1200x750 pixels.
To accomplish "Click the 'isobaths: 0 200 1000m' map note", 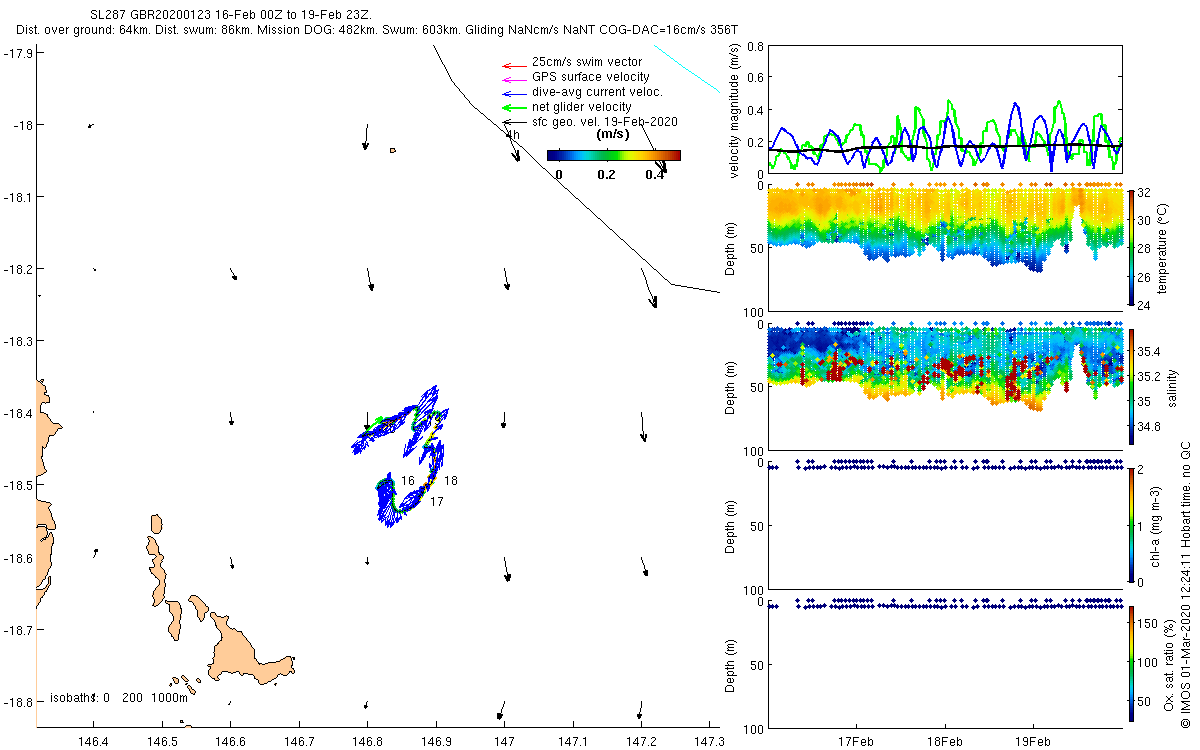I will coord(118,697).
